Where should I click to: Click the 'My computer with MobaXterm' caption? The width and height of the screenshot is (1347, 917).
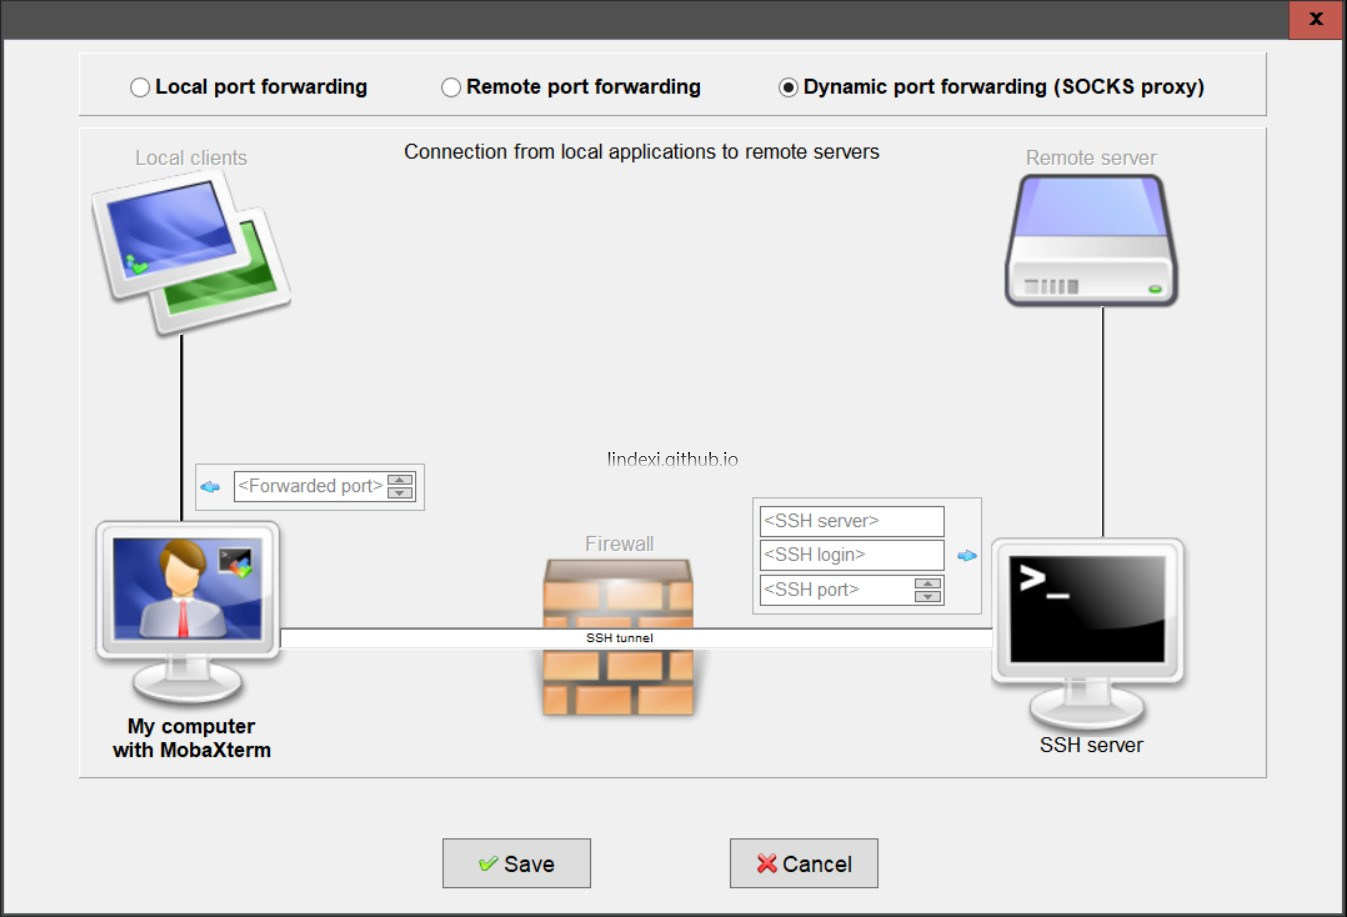191,738
